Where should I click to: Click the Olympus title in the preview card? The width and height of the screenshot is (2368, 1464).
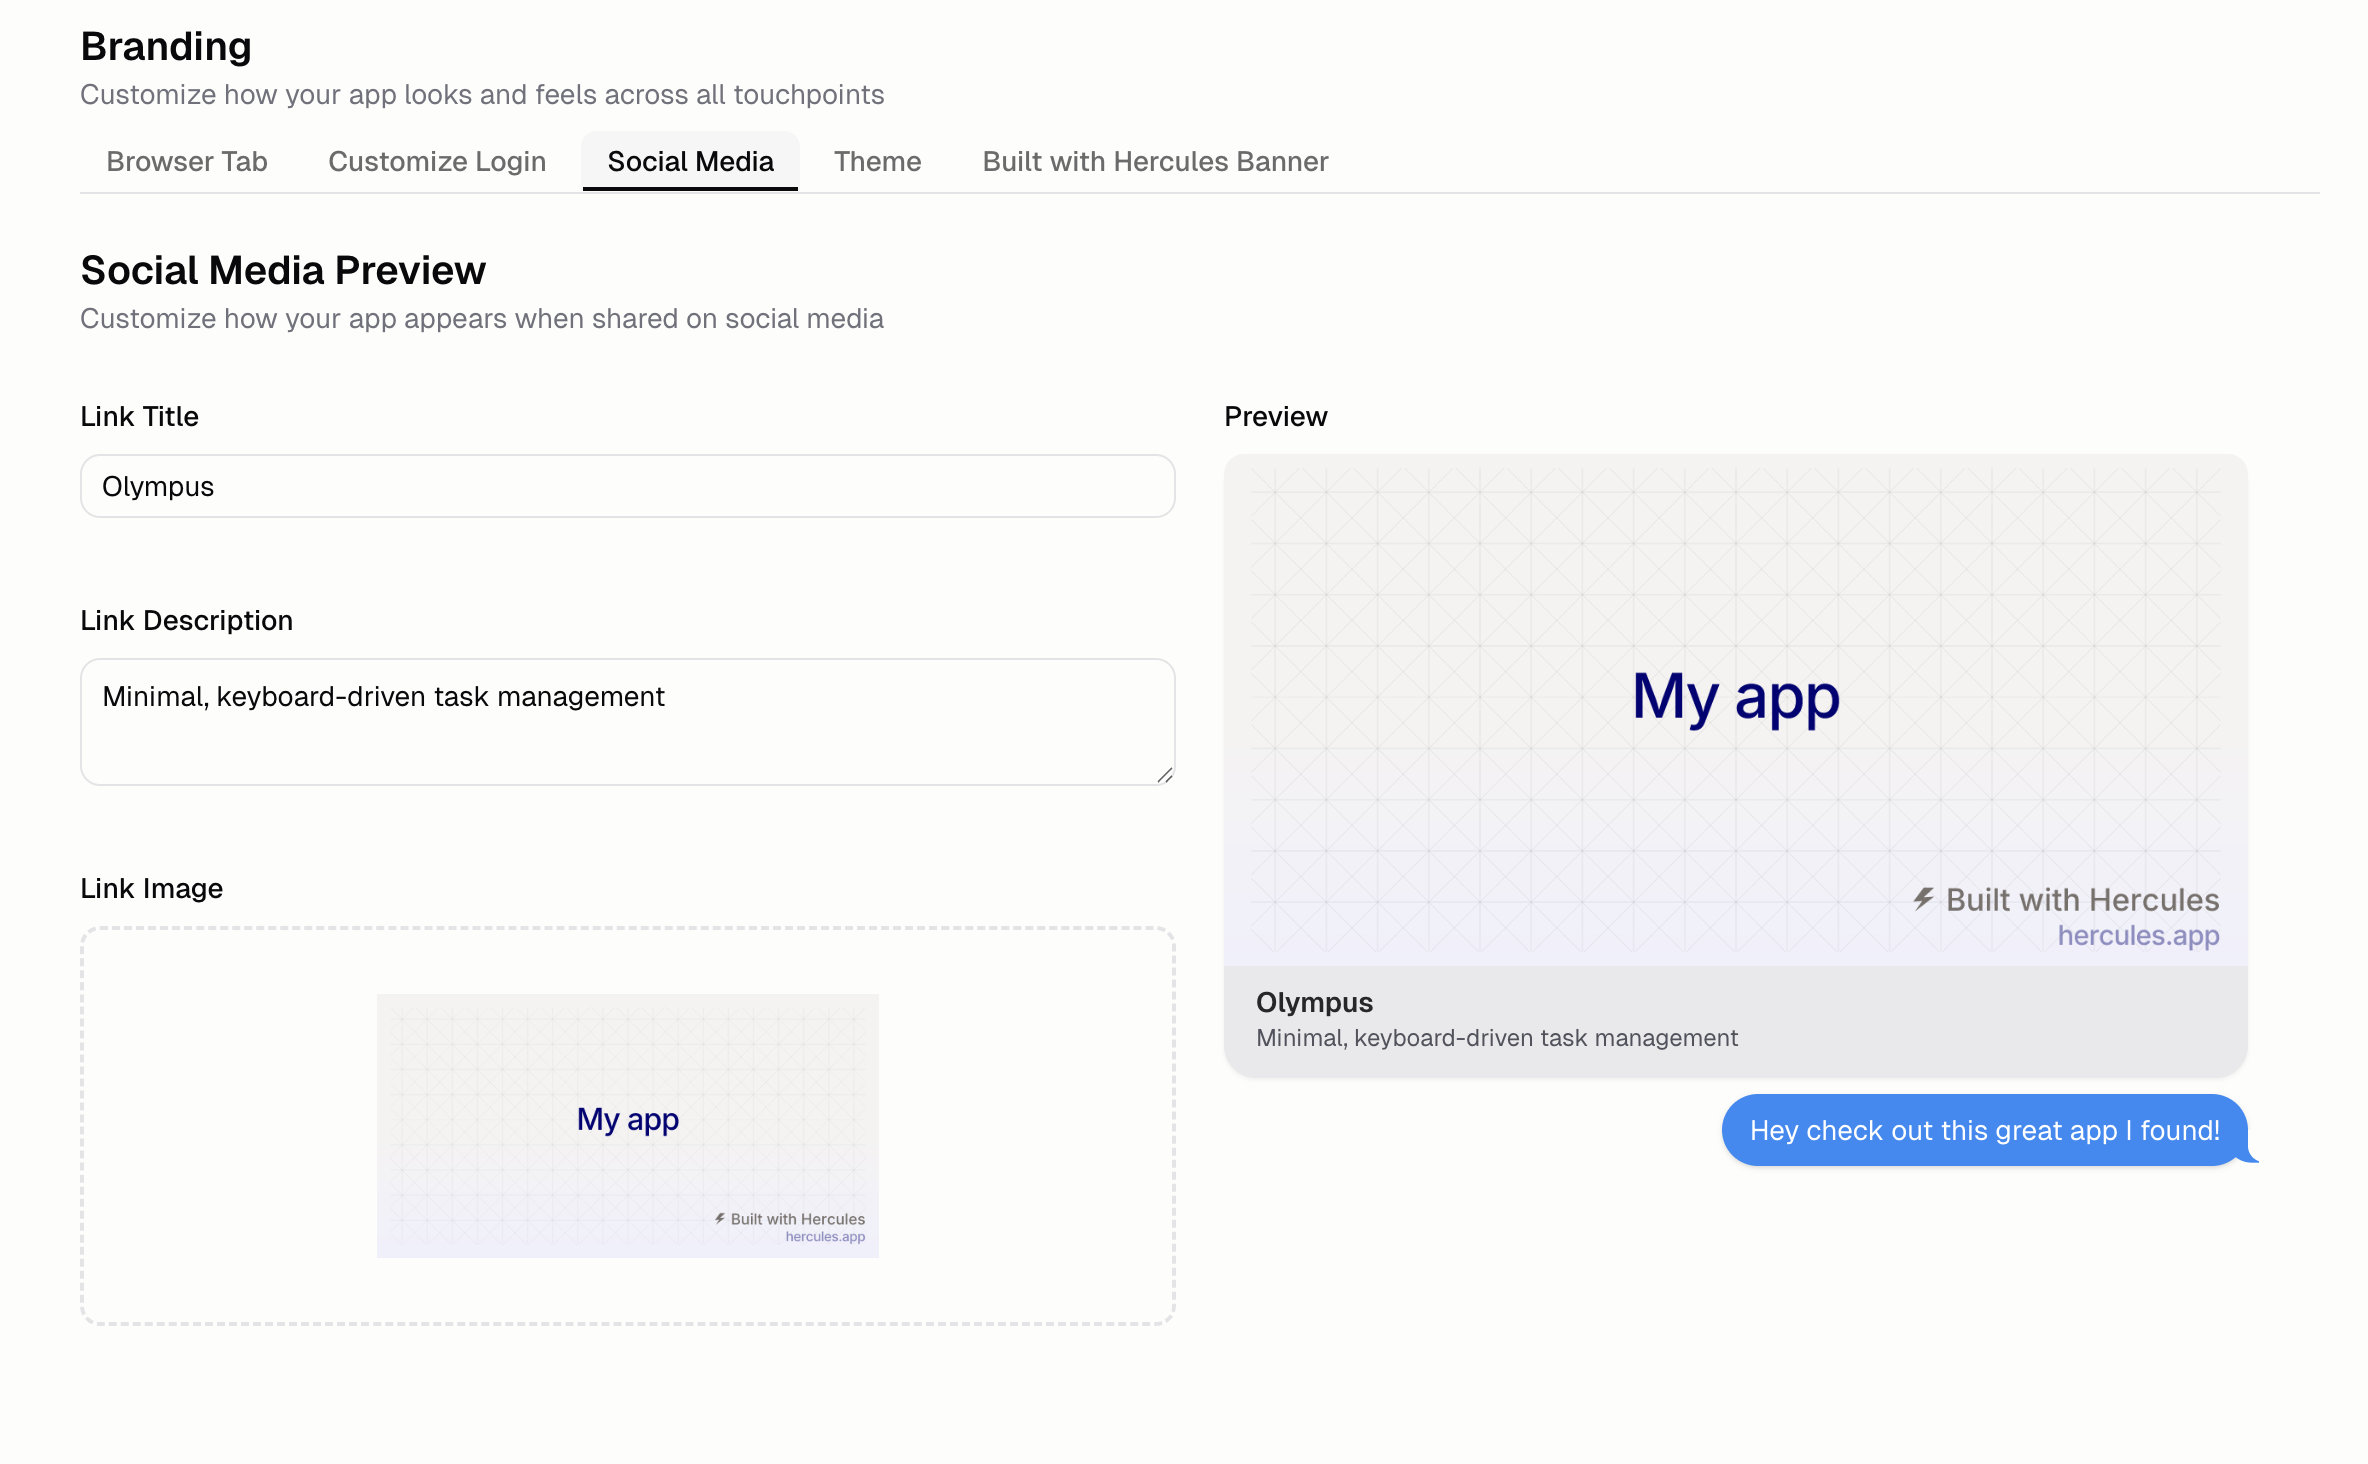[1315, 1002]
